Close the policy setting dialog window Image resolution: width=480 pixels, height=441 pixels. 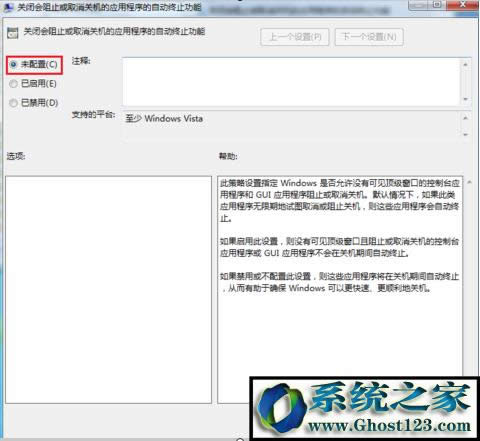463,5
